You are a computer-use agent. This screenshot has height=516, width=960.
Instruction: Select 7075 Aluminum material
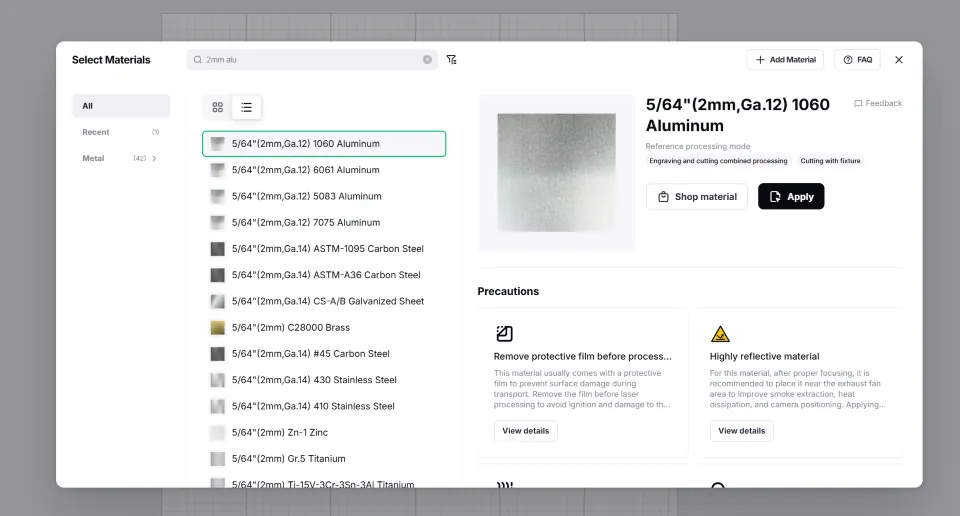coord(324,223)
